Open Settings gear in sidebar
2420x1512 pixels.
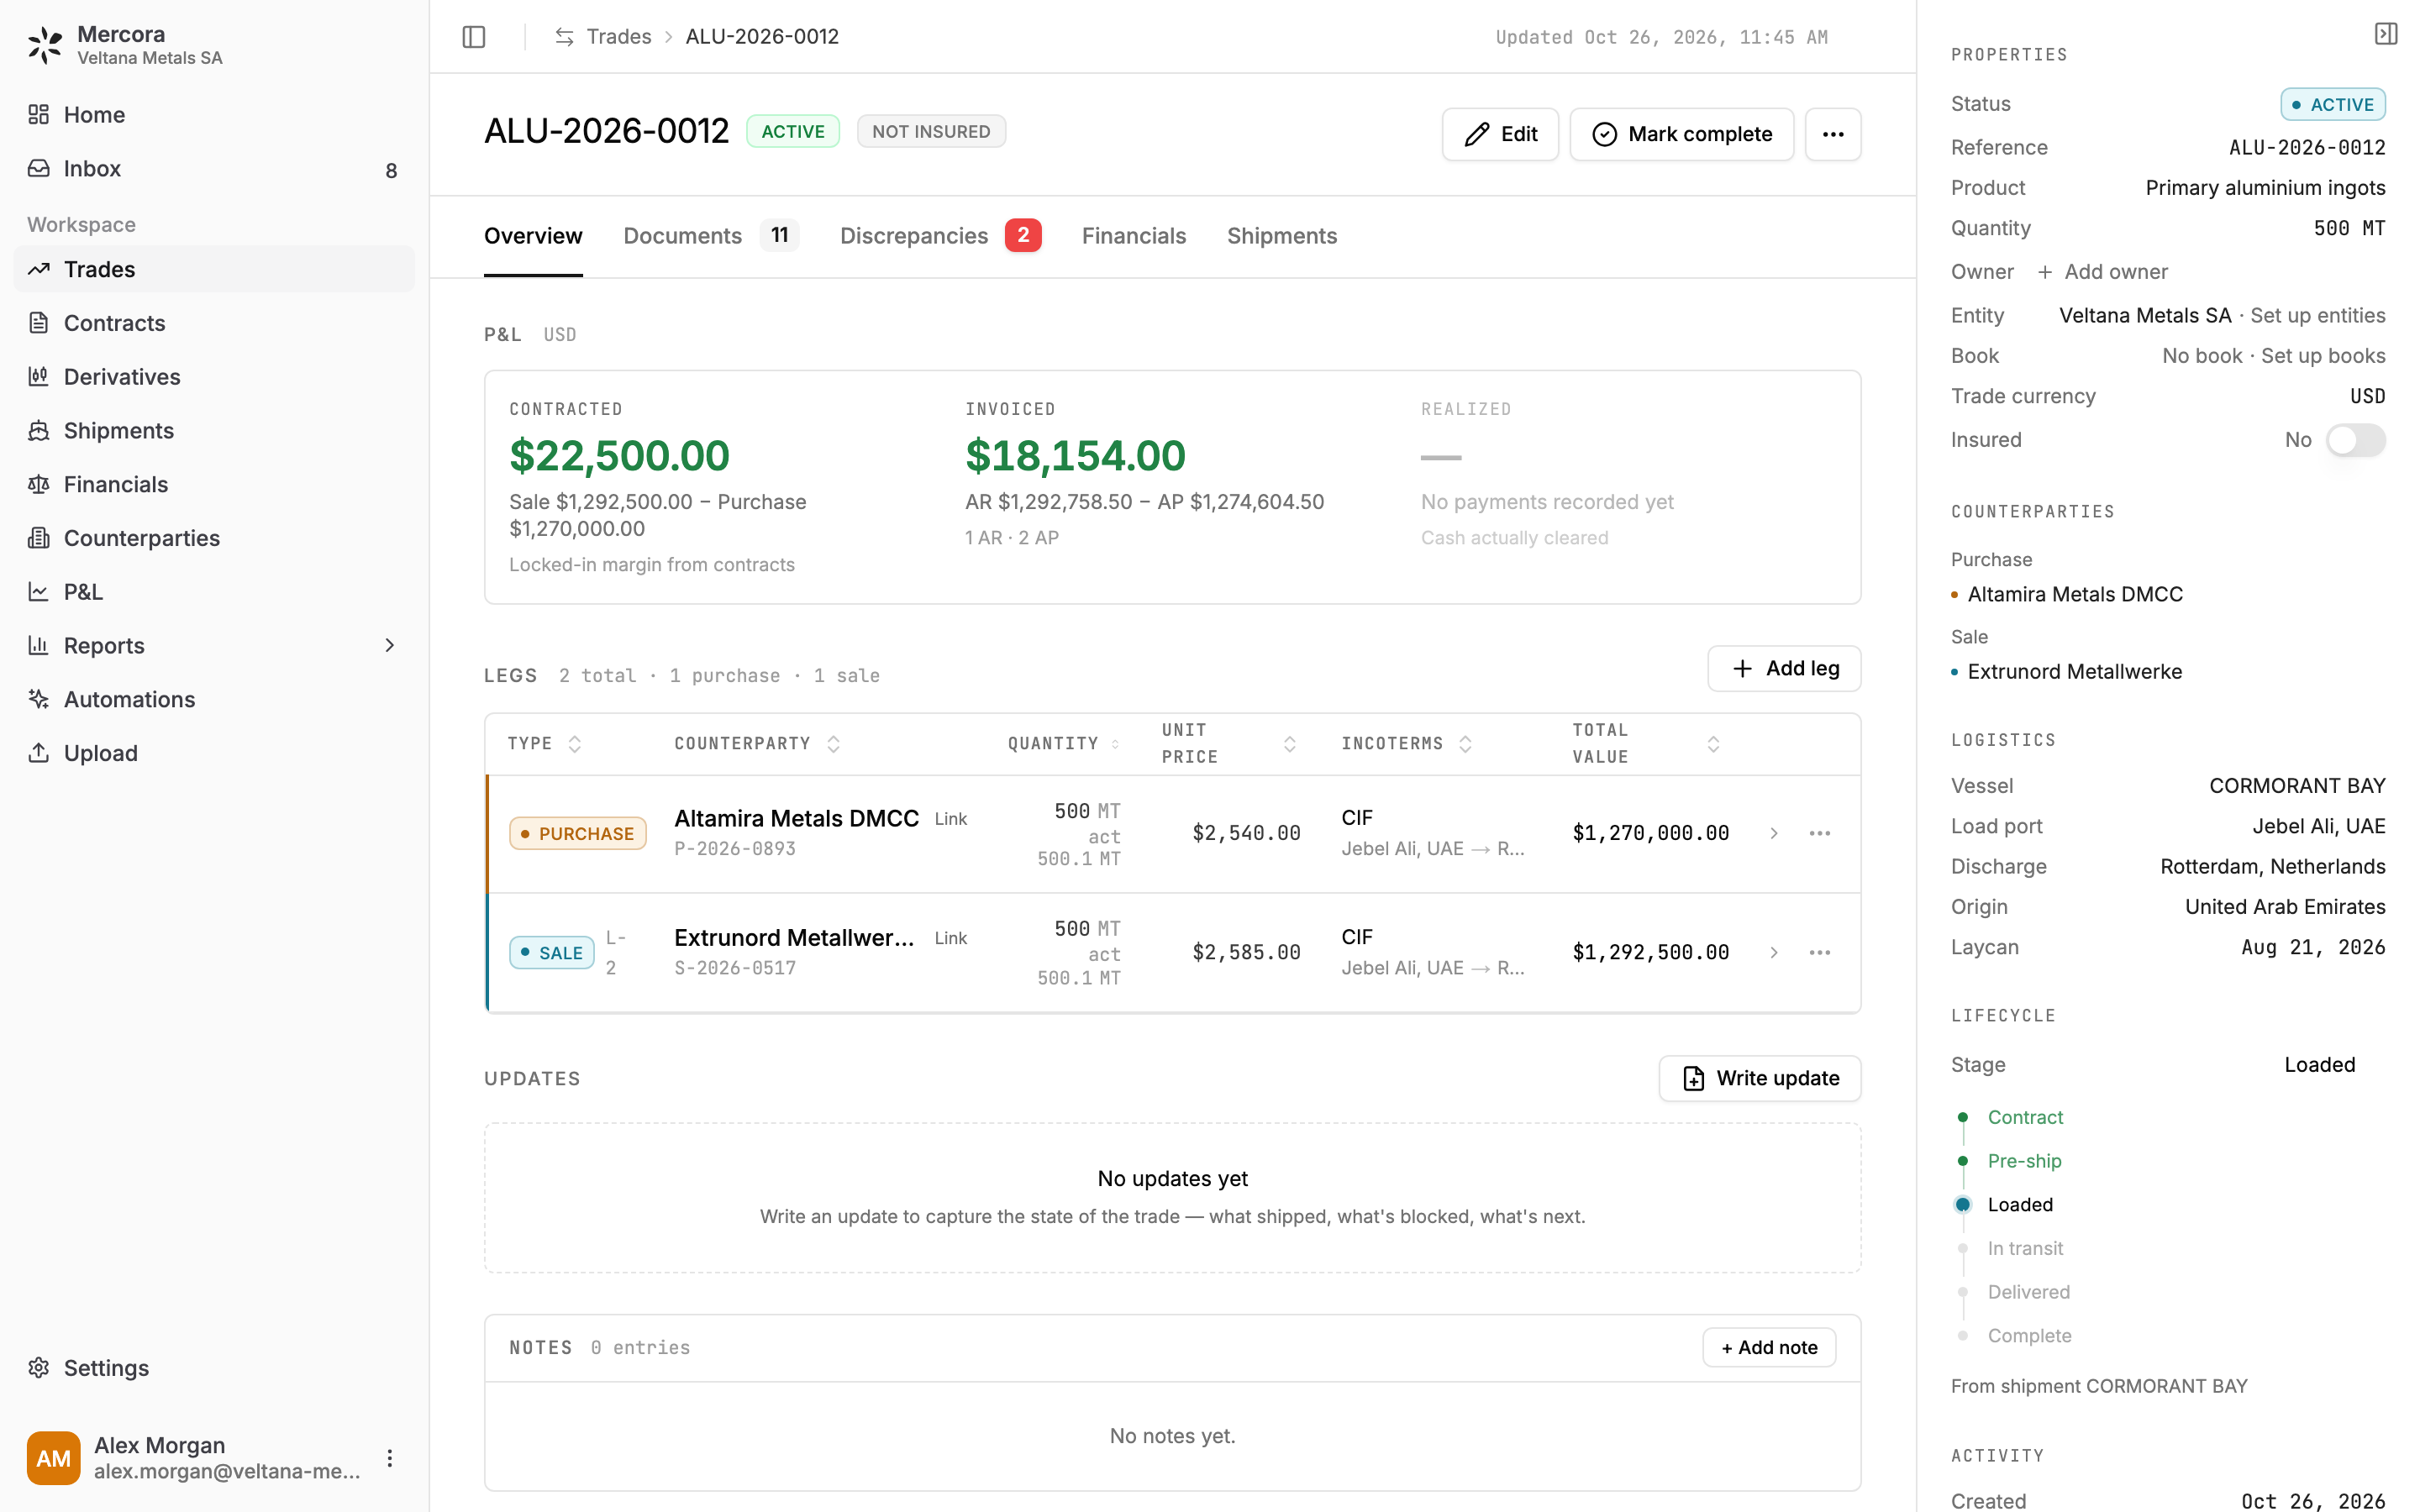tap(39, 1367)
